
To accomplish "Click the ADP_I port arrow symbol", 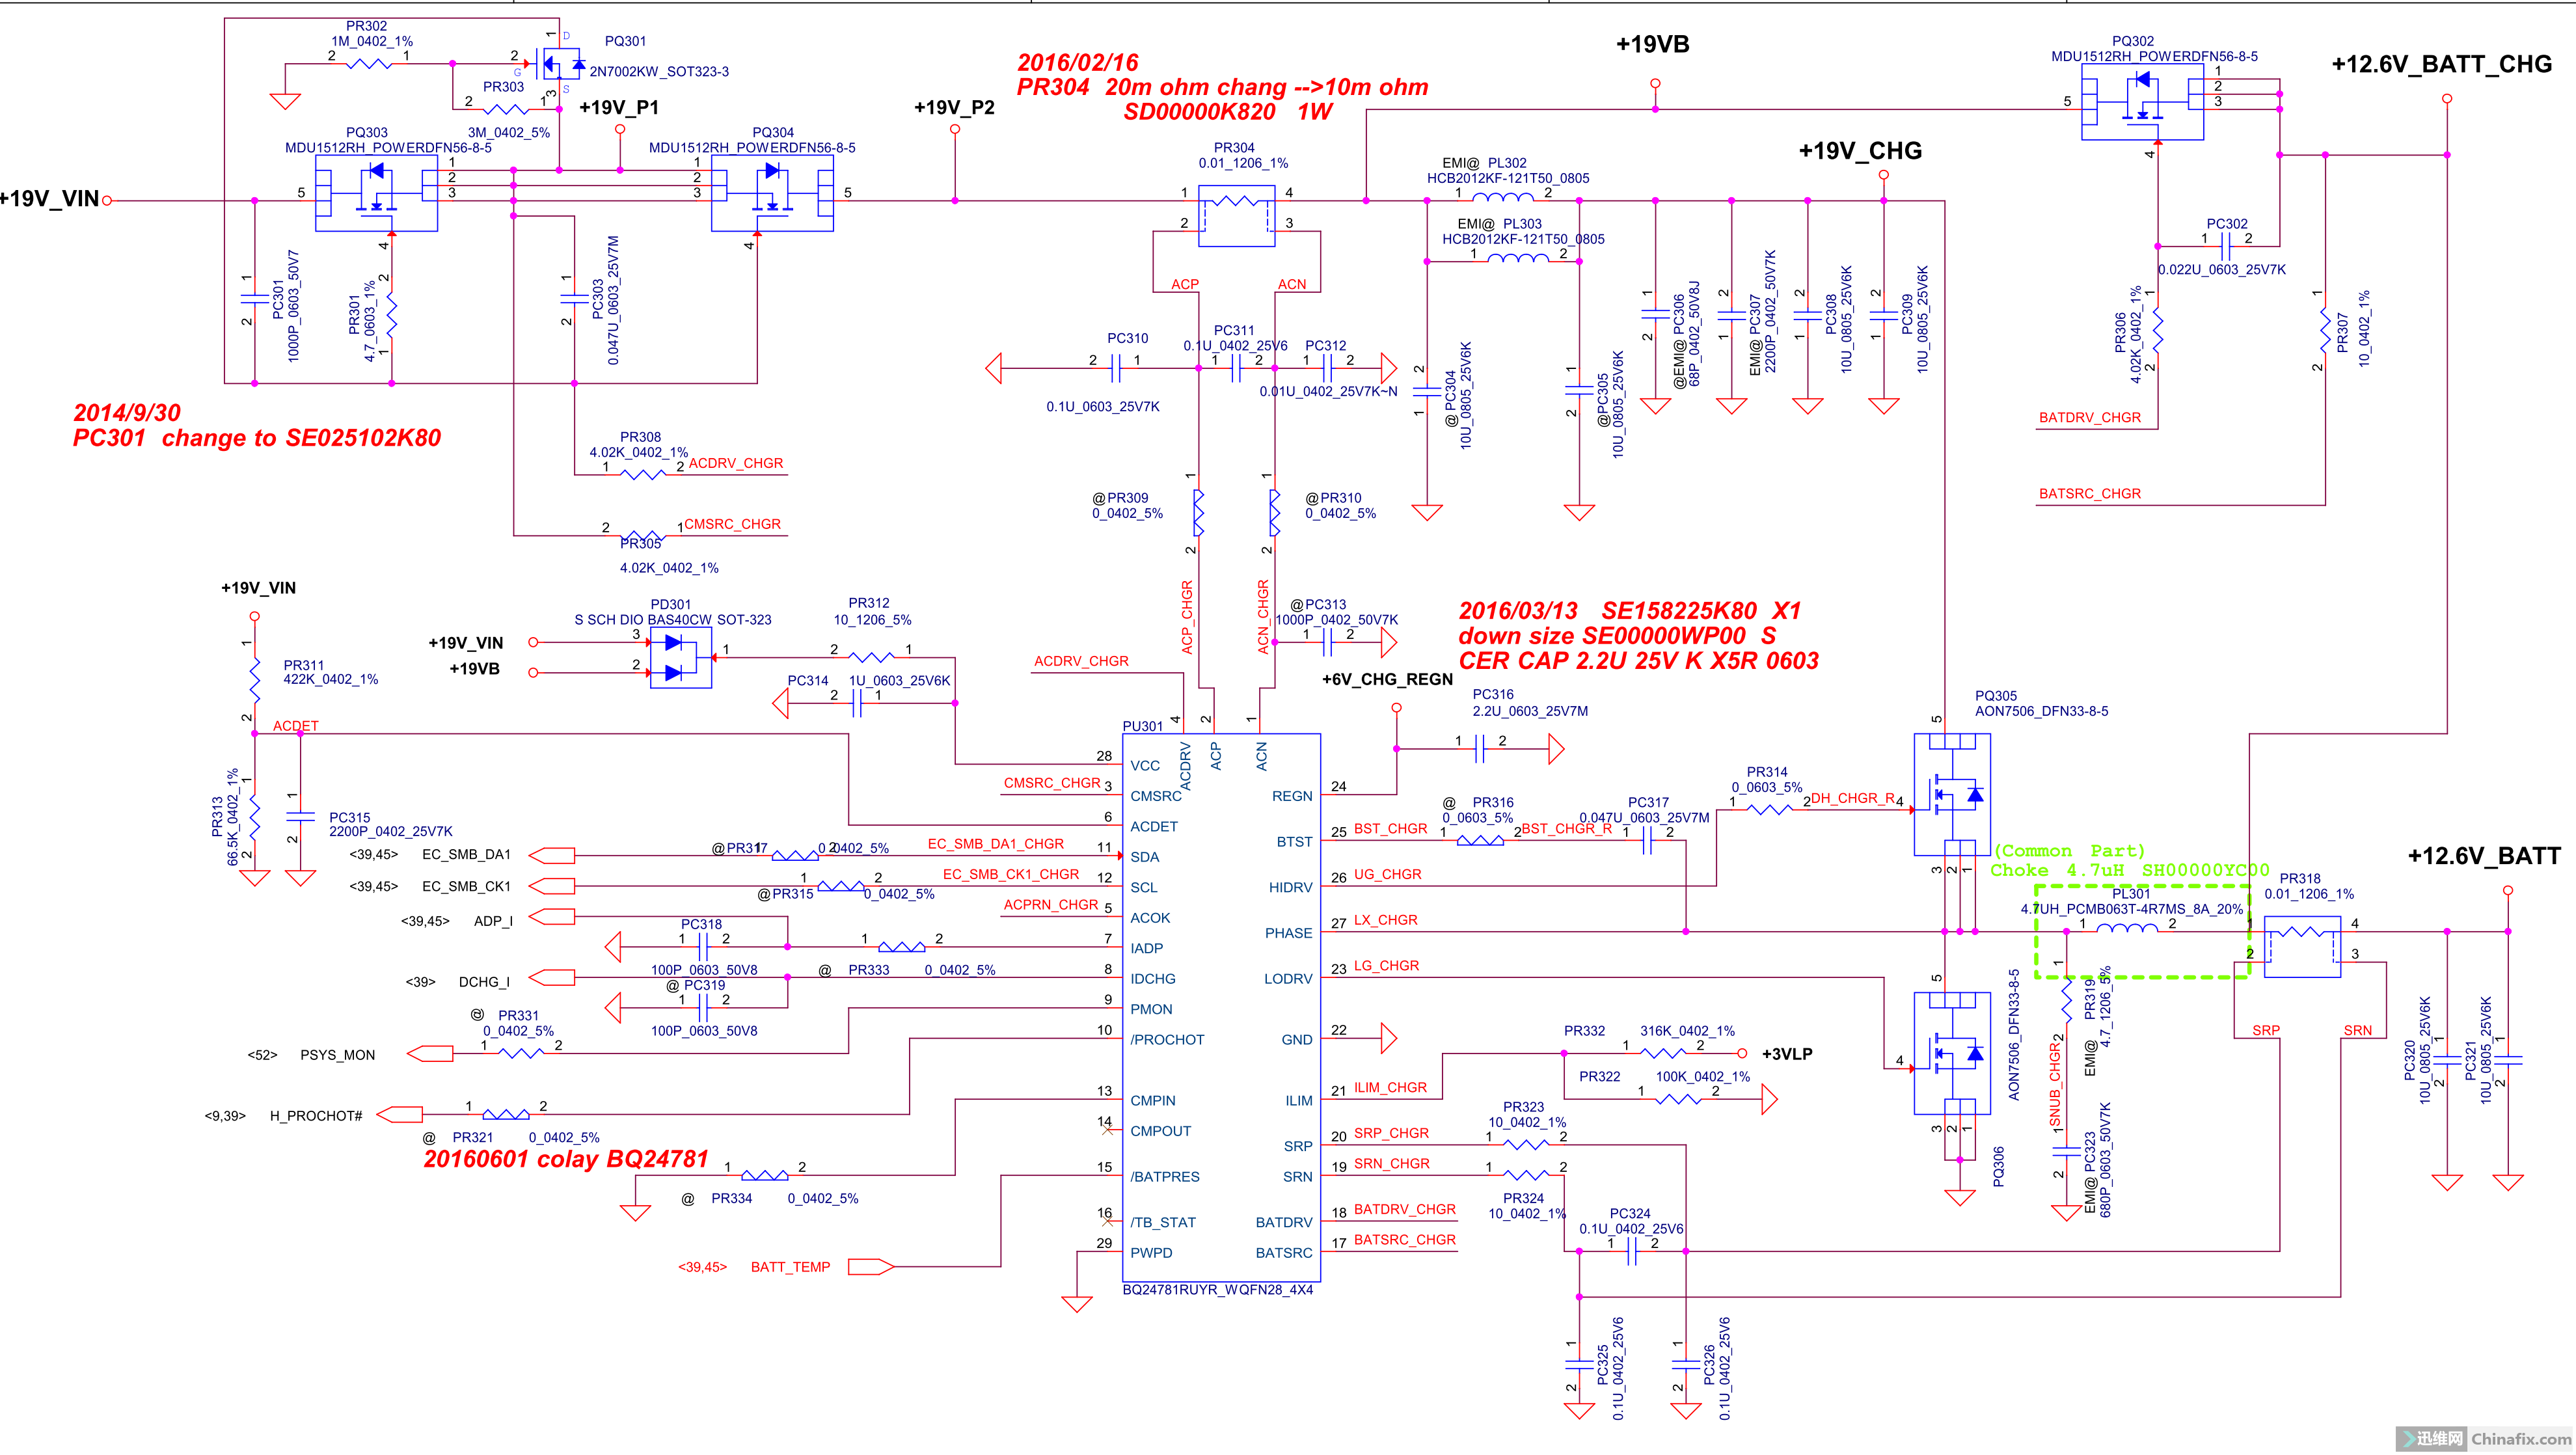I will [x=551, y=916].
